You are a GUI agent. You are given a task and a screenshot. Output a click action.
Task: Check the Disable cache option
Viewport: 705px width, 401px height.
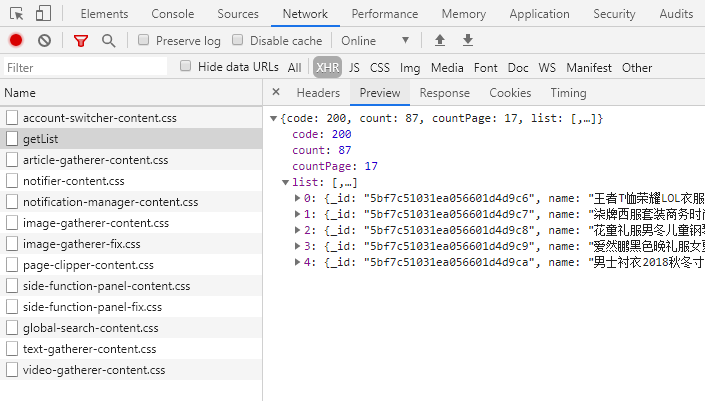pyautogui.click(x=239, y=41)
